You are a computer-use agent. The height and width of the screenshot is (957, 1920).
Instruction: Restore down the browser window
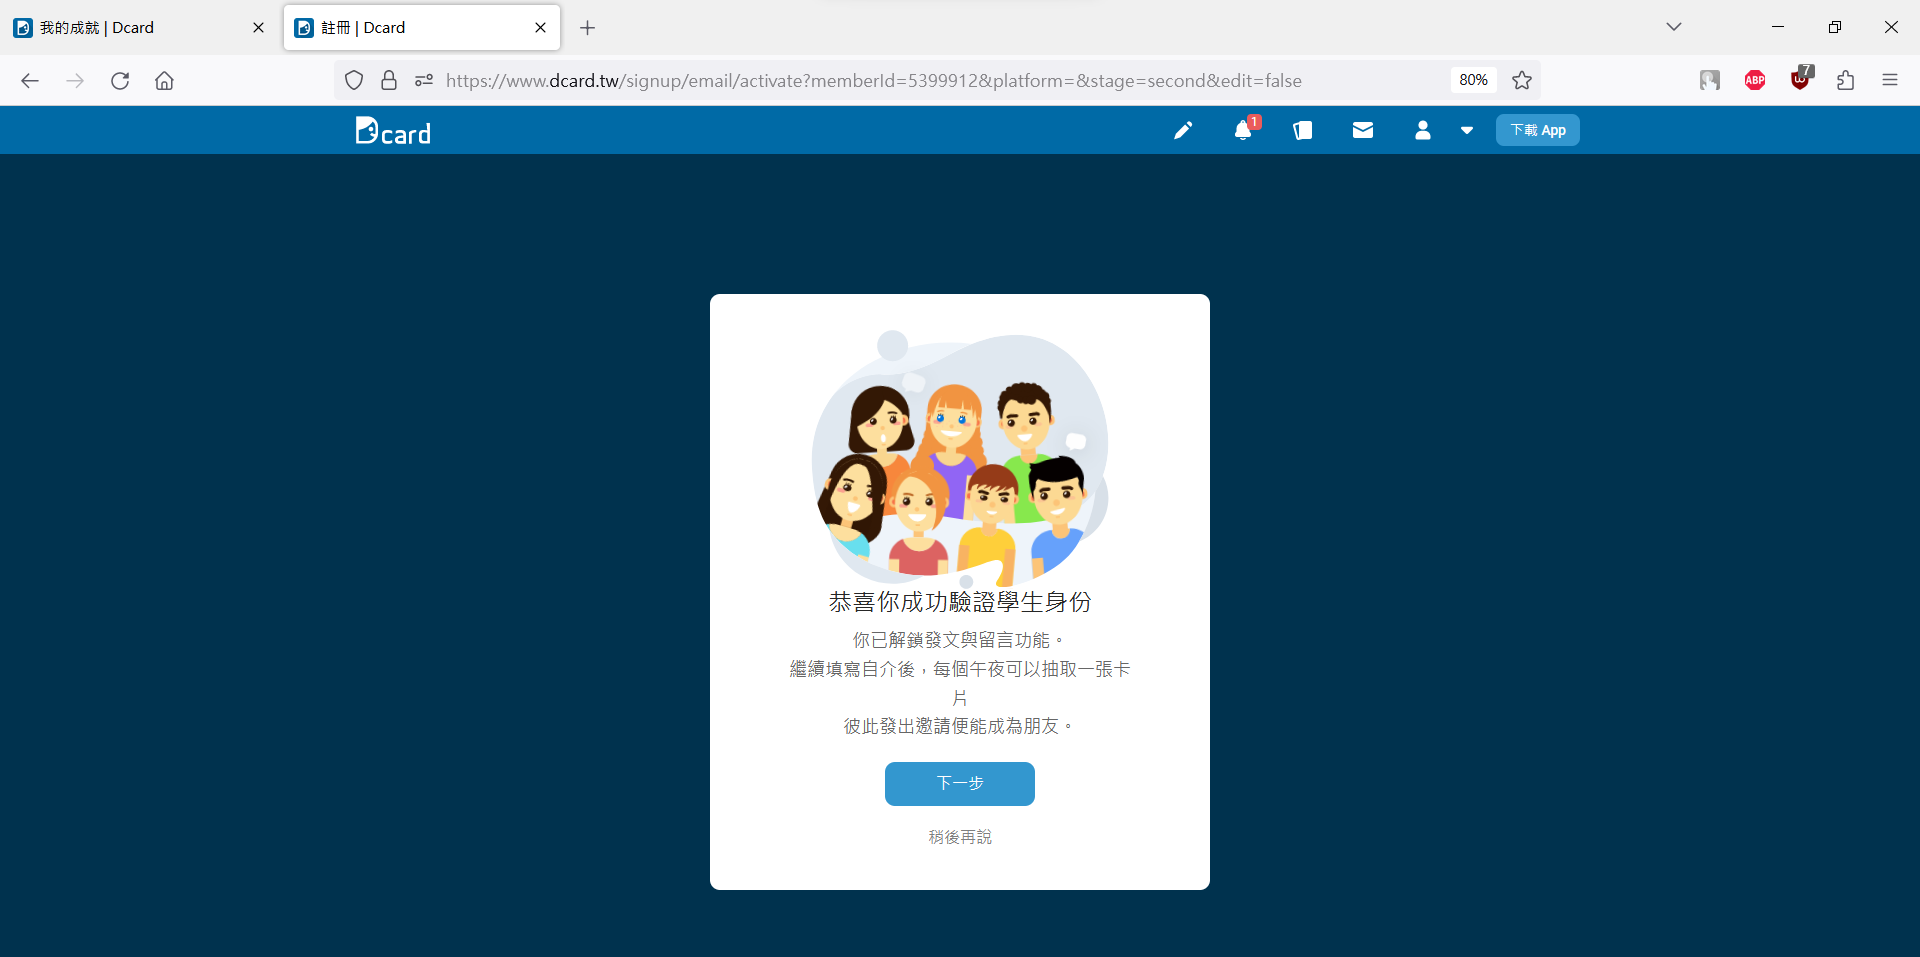click(1835, 27)
